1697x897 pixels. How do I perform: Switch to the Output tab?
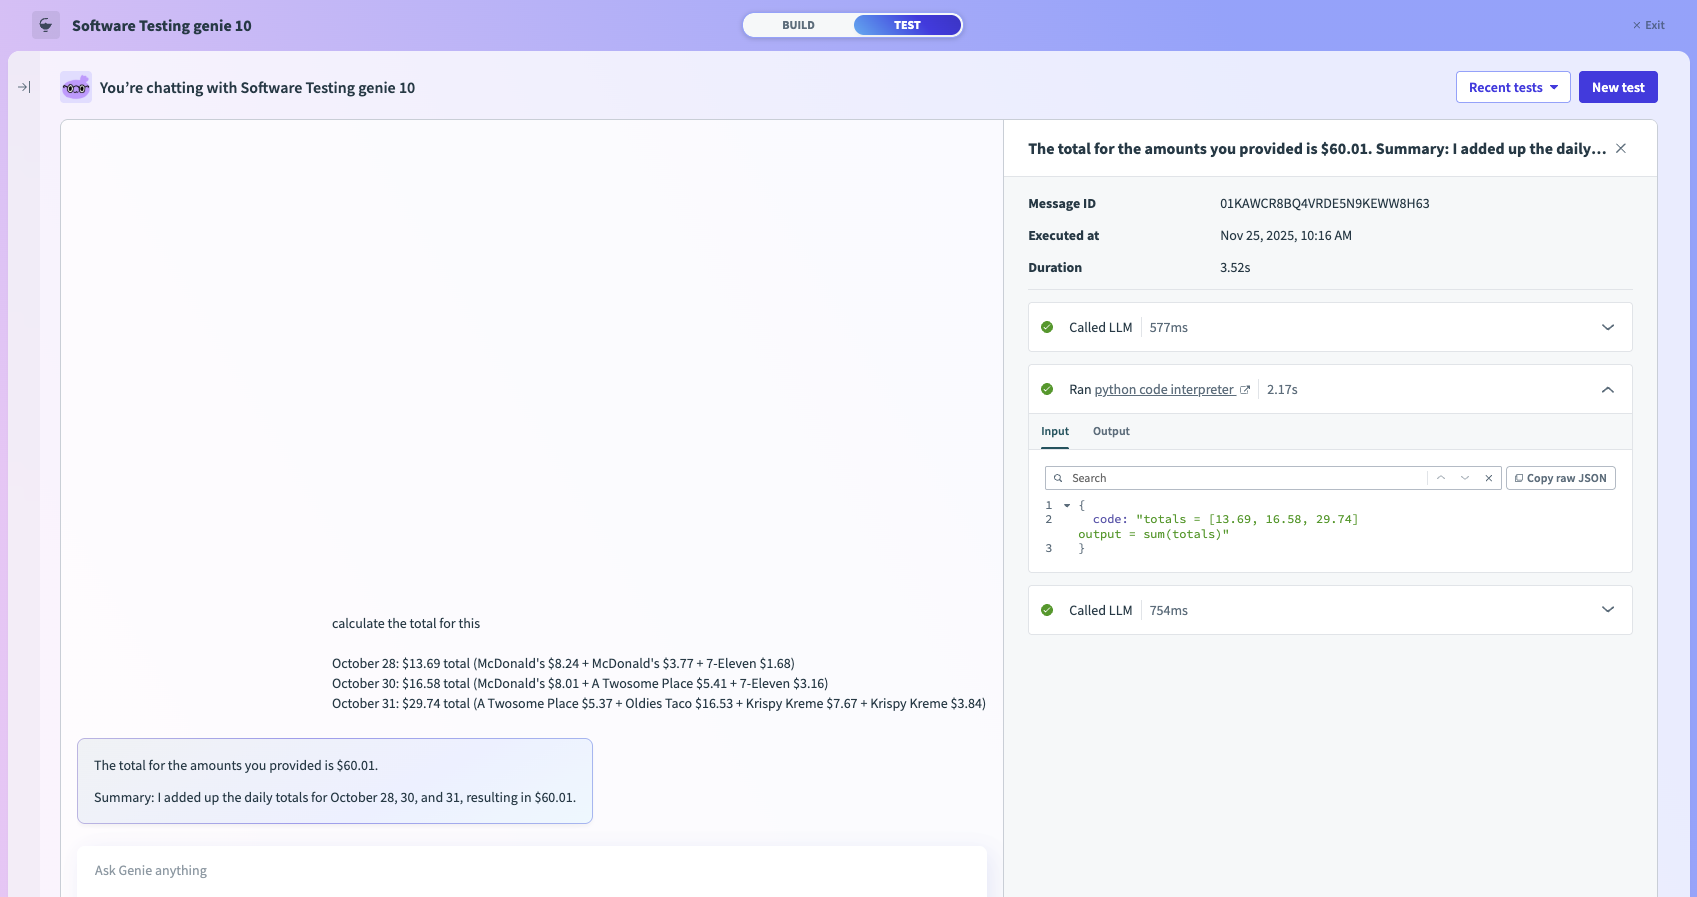tap(1111, 431)
